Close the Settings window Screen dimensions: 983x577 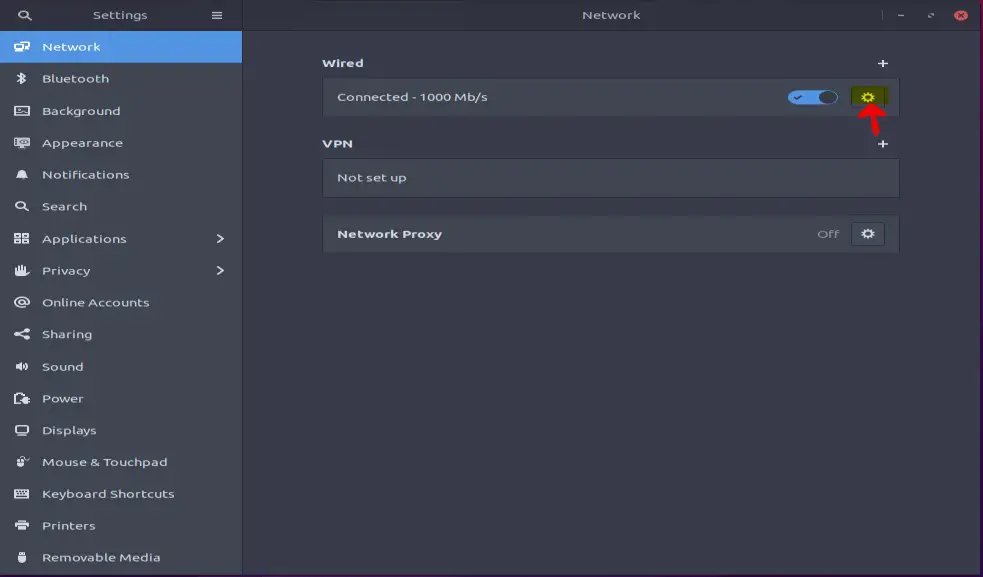[x=960, y=15]
